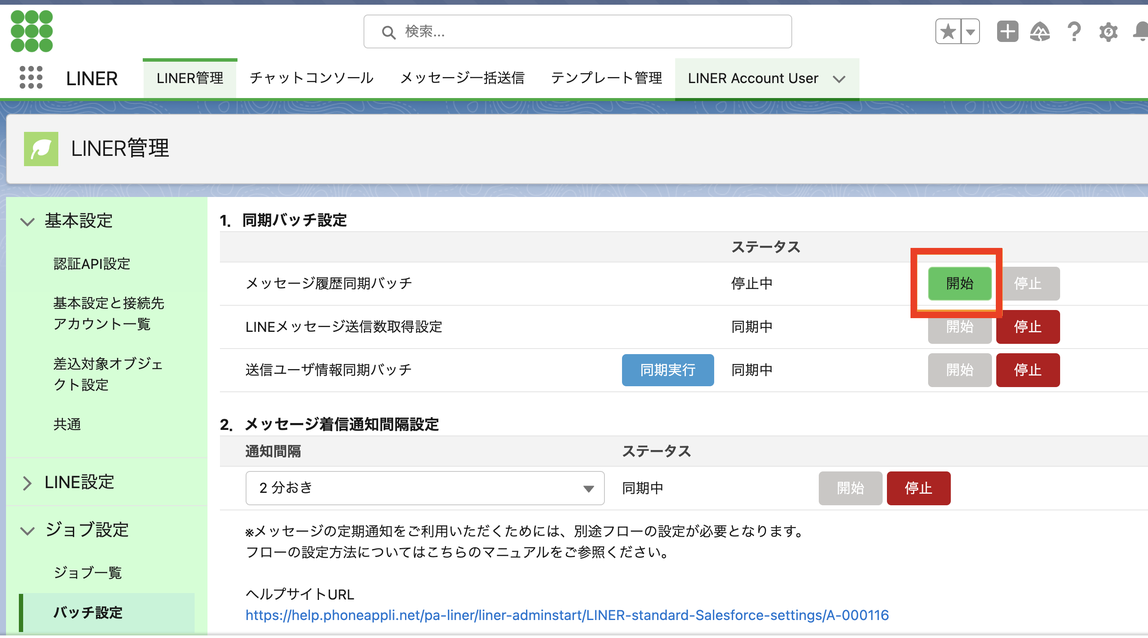Stop the LINEメッセージ送信数取得設定 batch

pos(1027,327)
